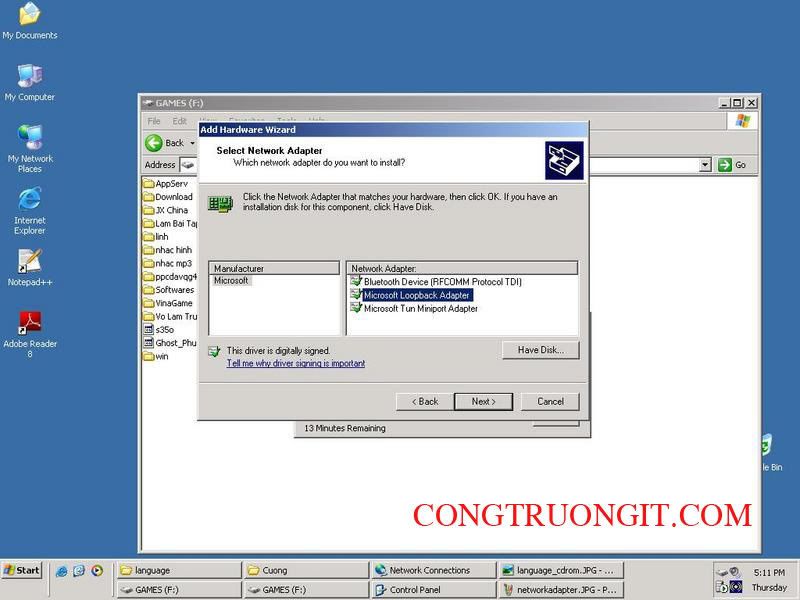
Task: Click the system tray clock showing 5:11 PM
Action: pos(769,572)
